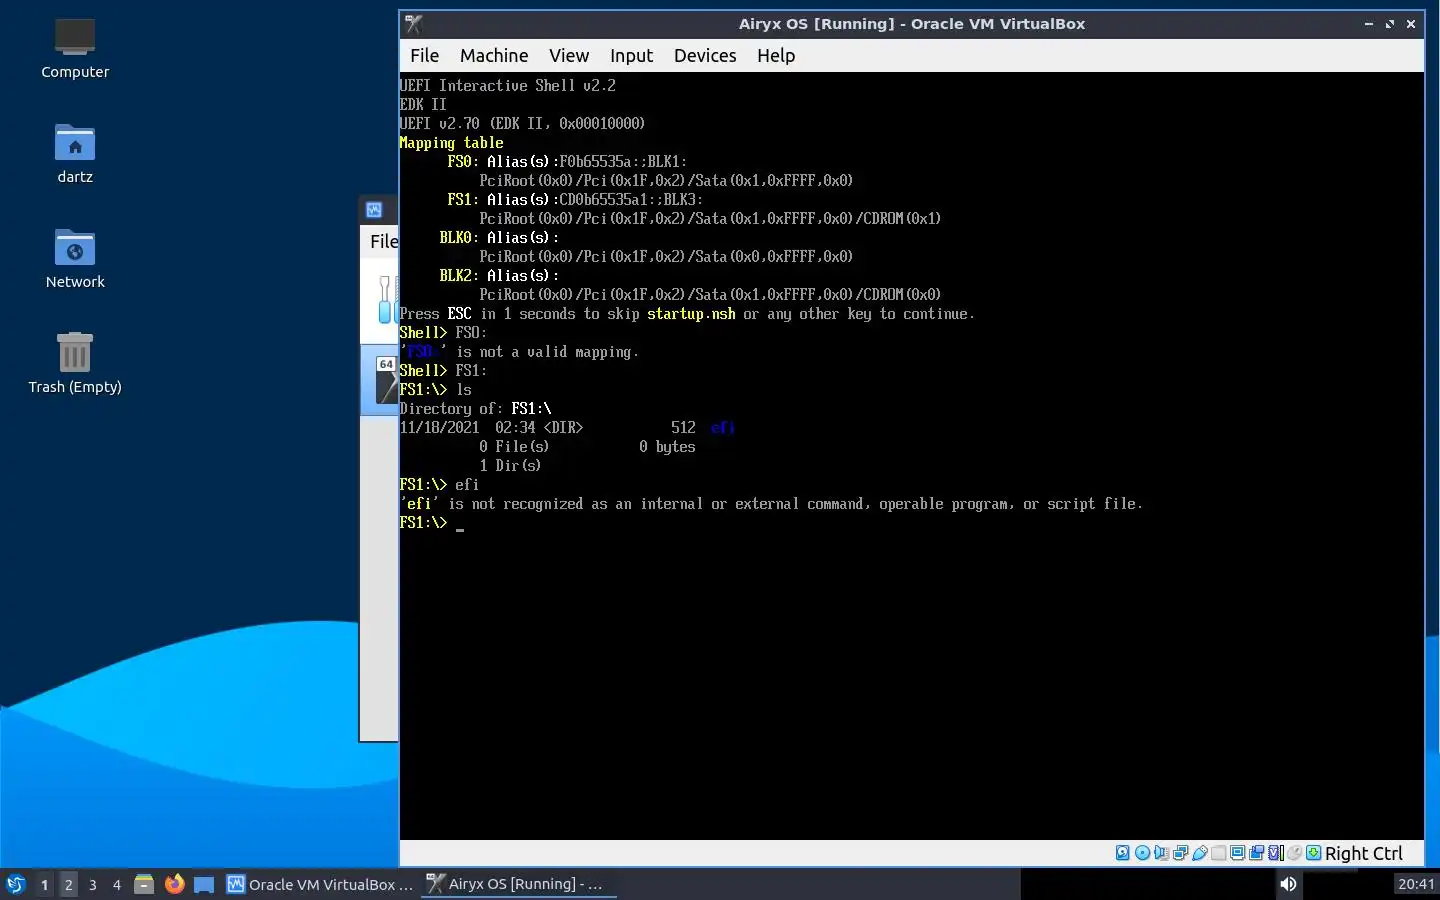Click the File menu of the background VirtualBox Manager
This screenshot has height=900, width=1440.
(383, 241)
